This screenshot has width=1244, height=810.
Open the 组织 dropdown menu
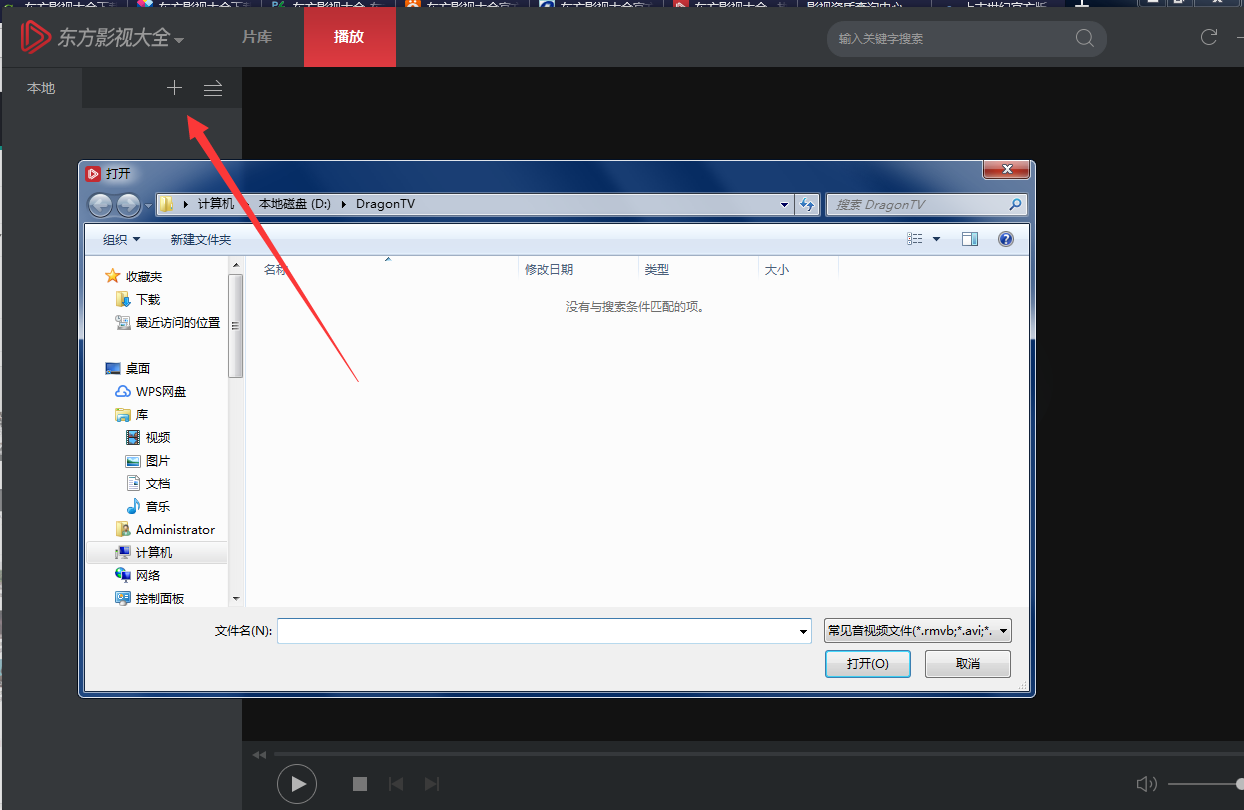point(121,240)
